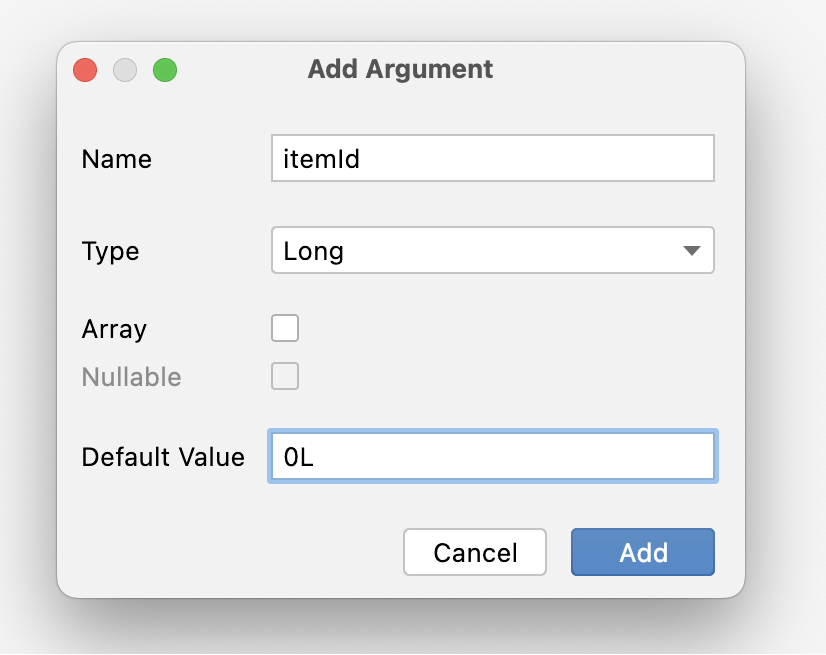Select the Long value in Type selector
Image resolution: width=826 pixels, height=655 pixels.
pos(313,251)
